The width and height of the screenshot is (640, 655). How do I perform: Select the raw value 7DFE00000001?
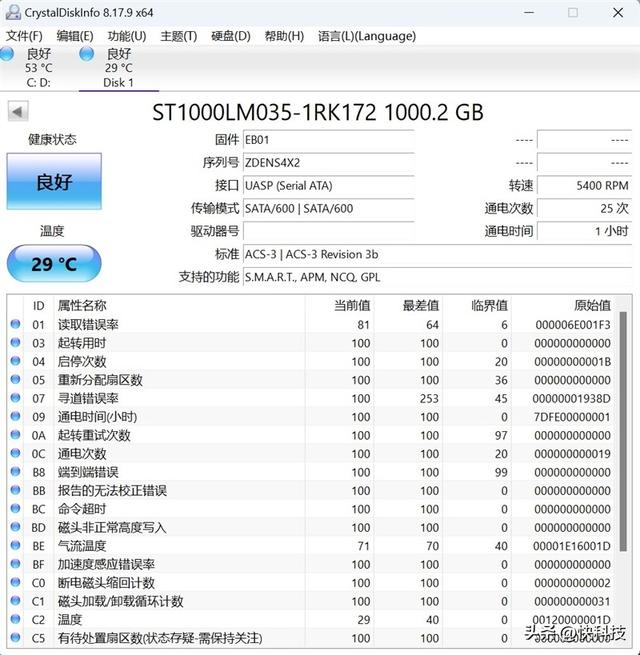pyautogui.click(x=572, y=417)
